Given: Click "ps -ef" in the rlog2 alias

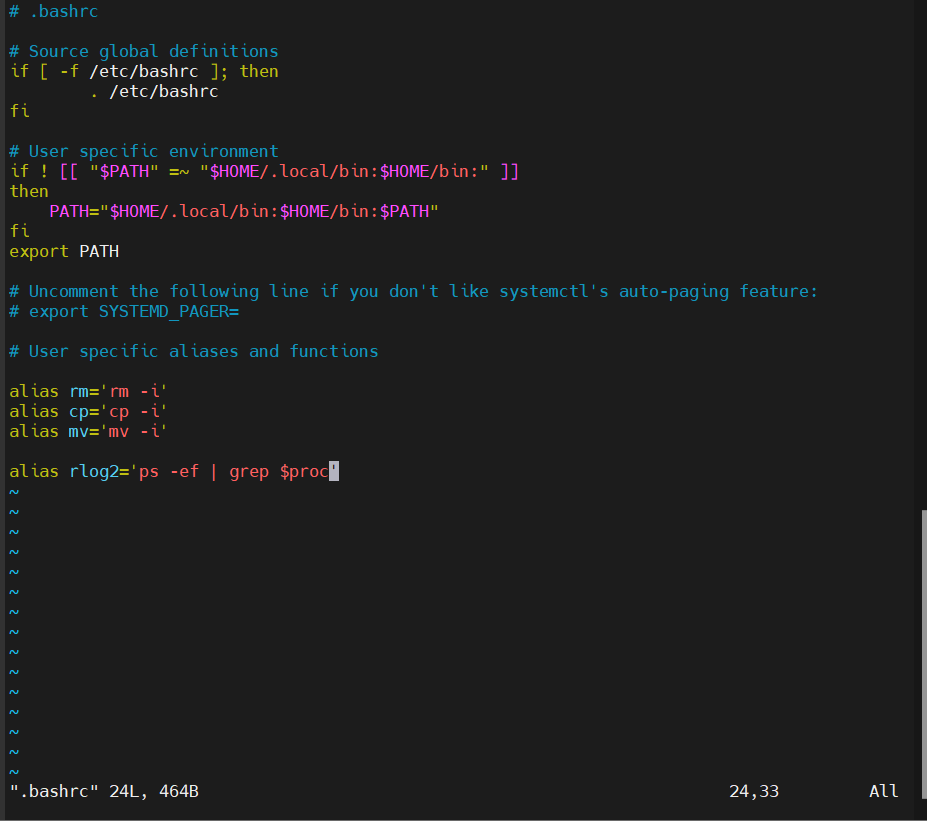Looking at the screenshot, I should pyautogui.click(x=168, y=472).
